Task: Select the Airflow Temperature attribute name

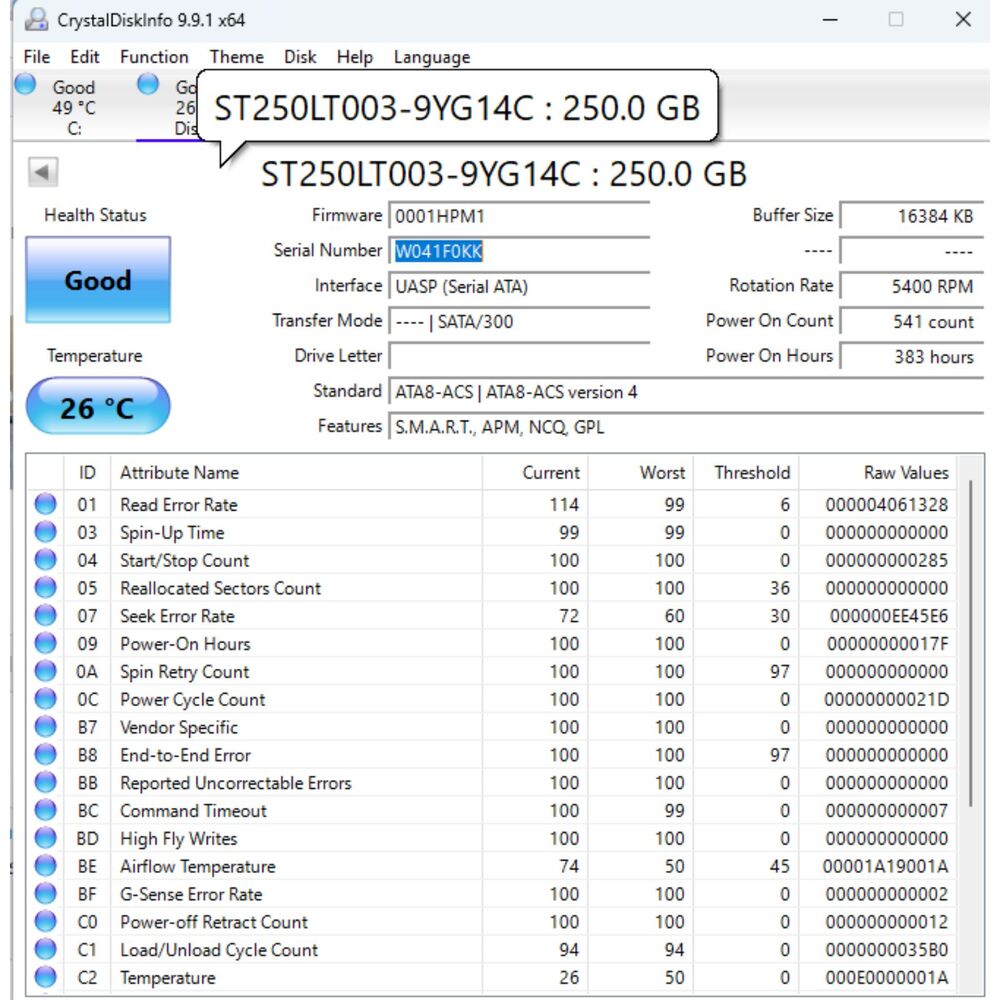Action: [x=198, y=866]
